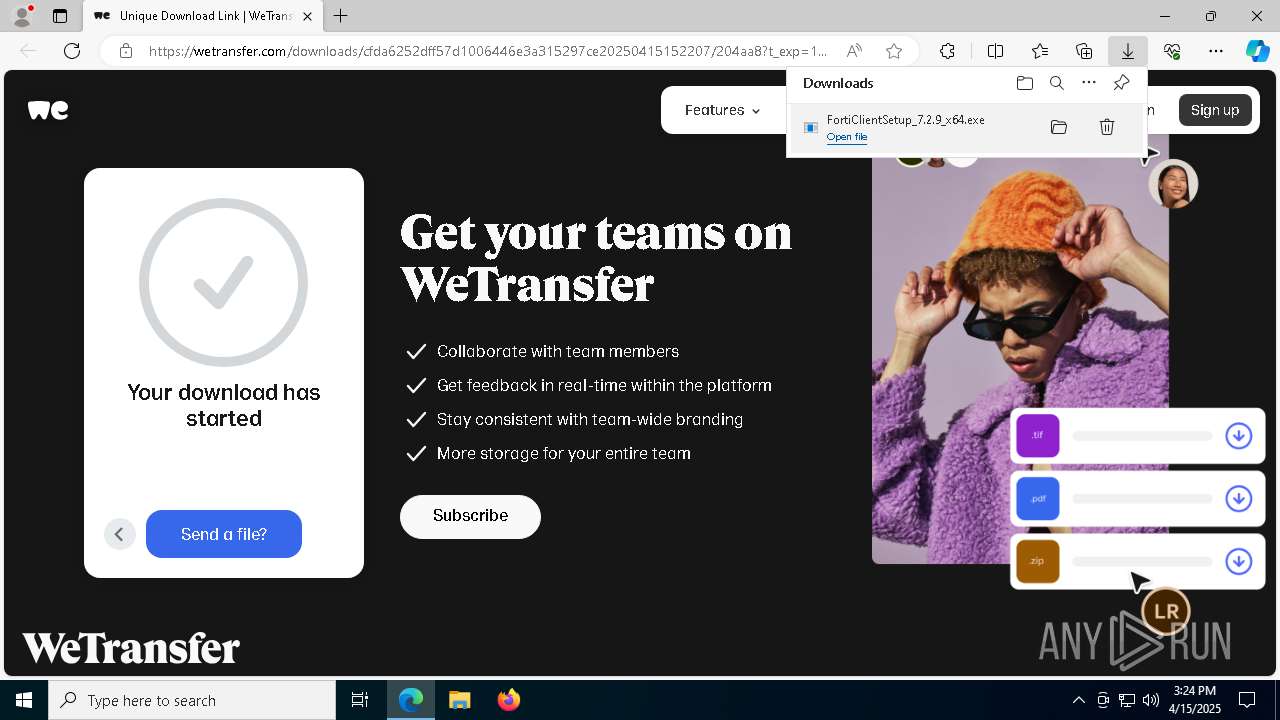Open downloads folder in Downloads panel
This screenshot has width=1280, height=720.
coord(1024,83)
